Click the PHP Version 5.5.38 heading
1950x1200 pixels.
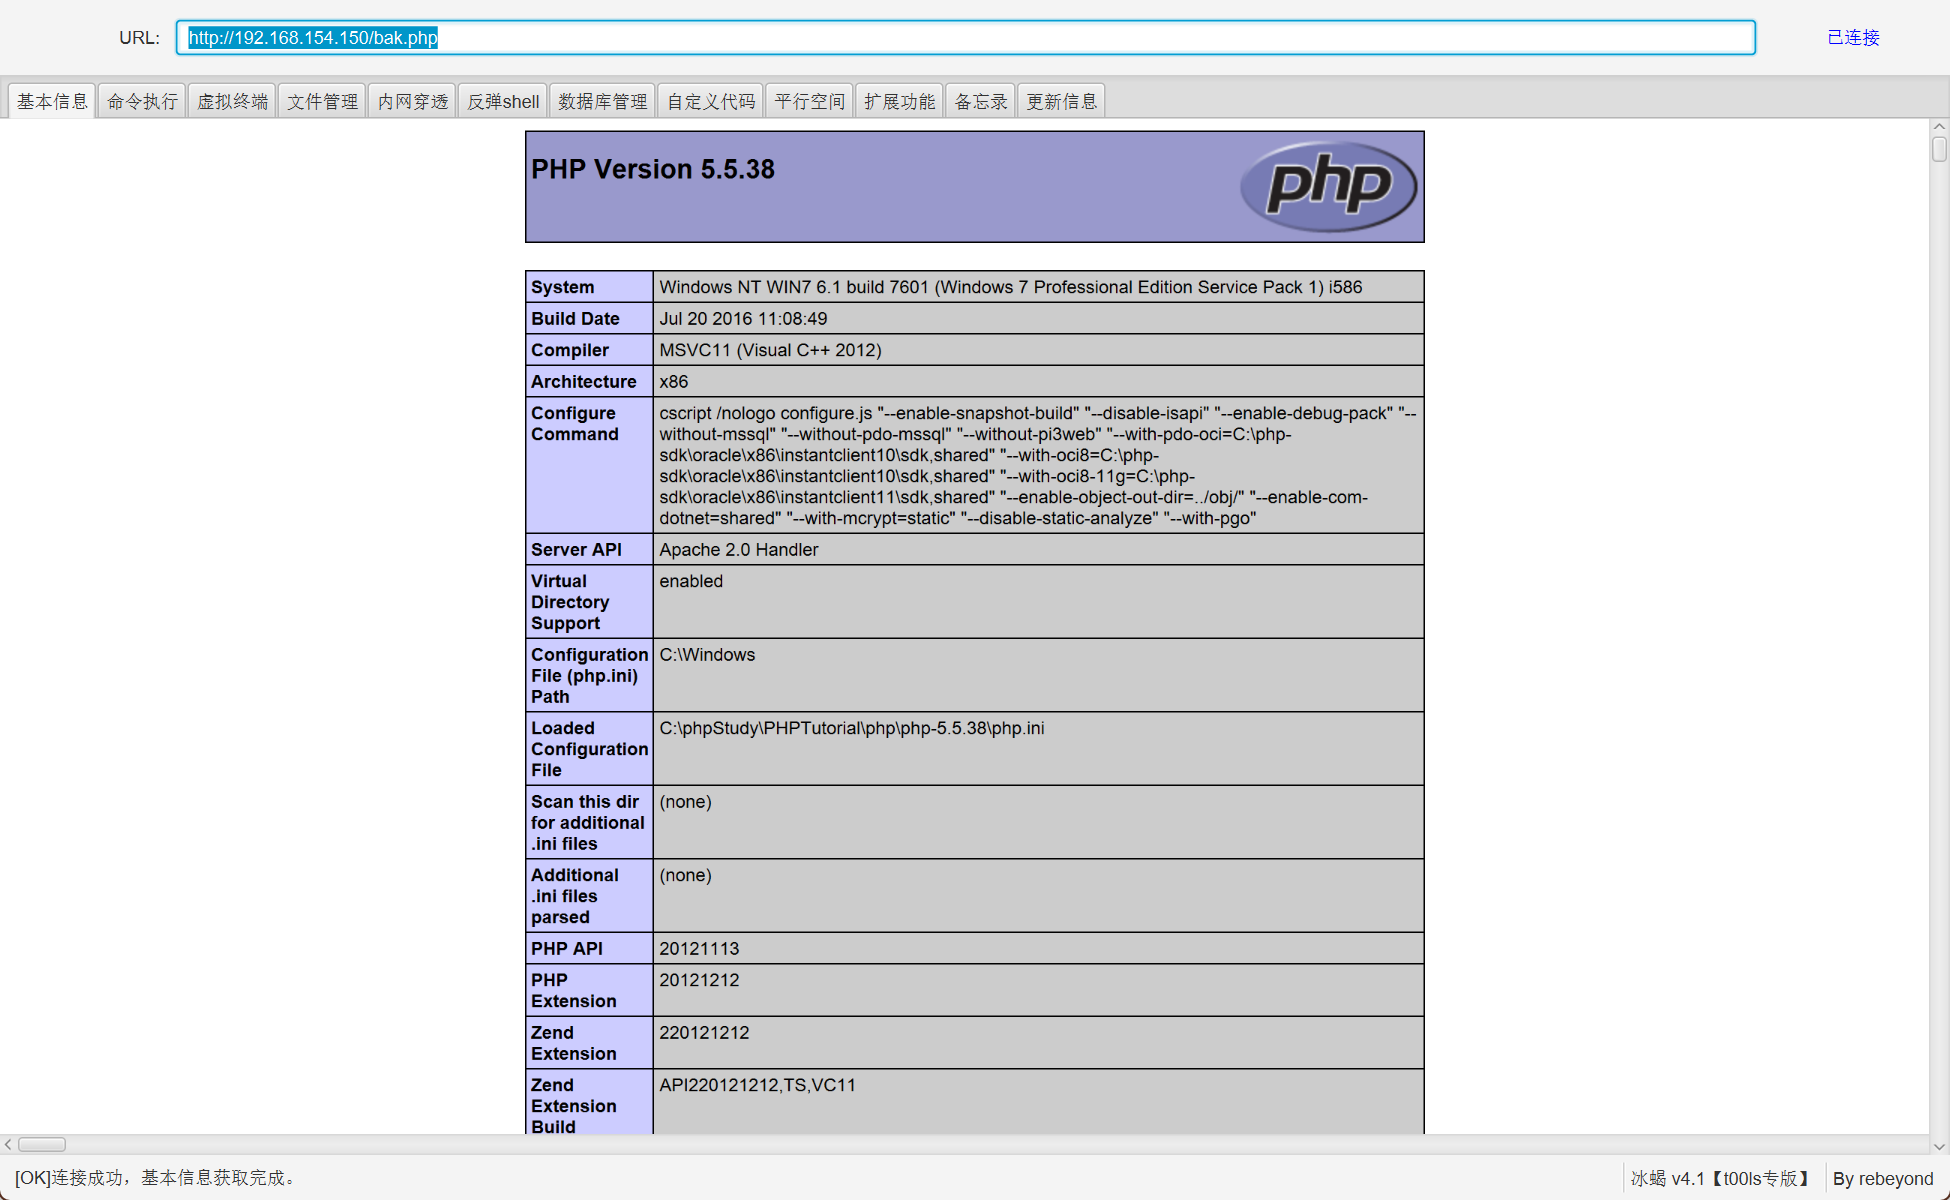(653, 169)
